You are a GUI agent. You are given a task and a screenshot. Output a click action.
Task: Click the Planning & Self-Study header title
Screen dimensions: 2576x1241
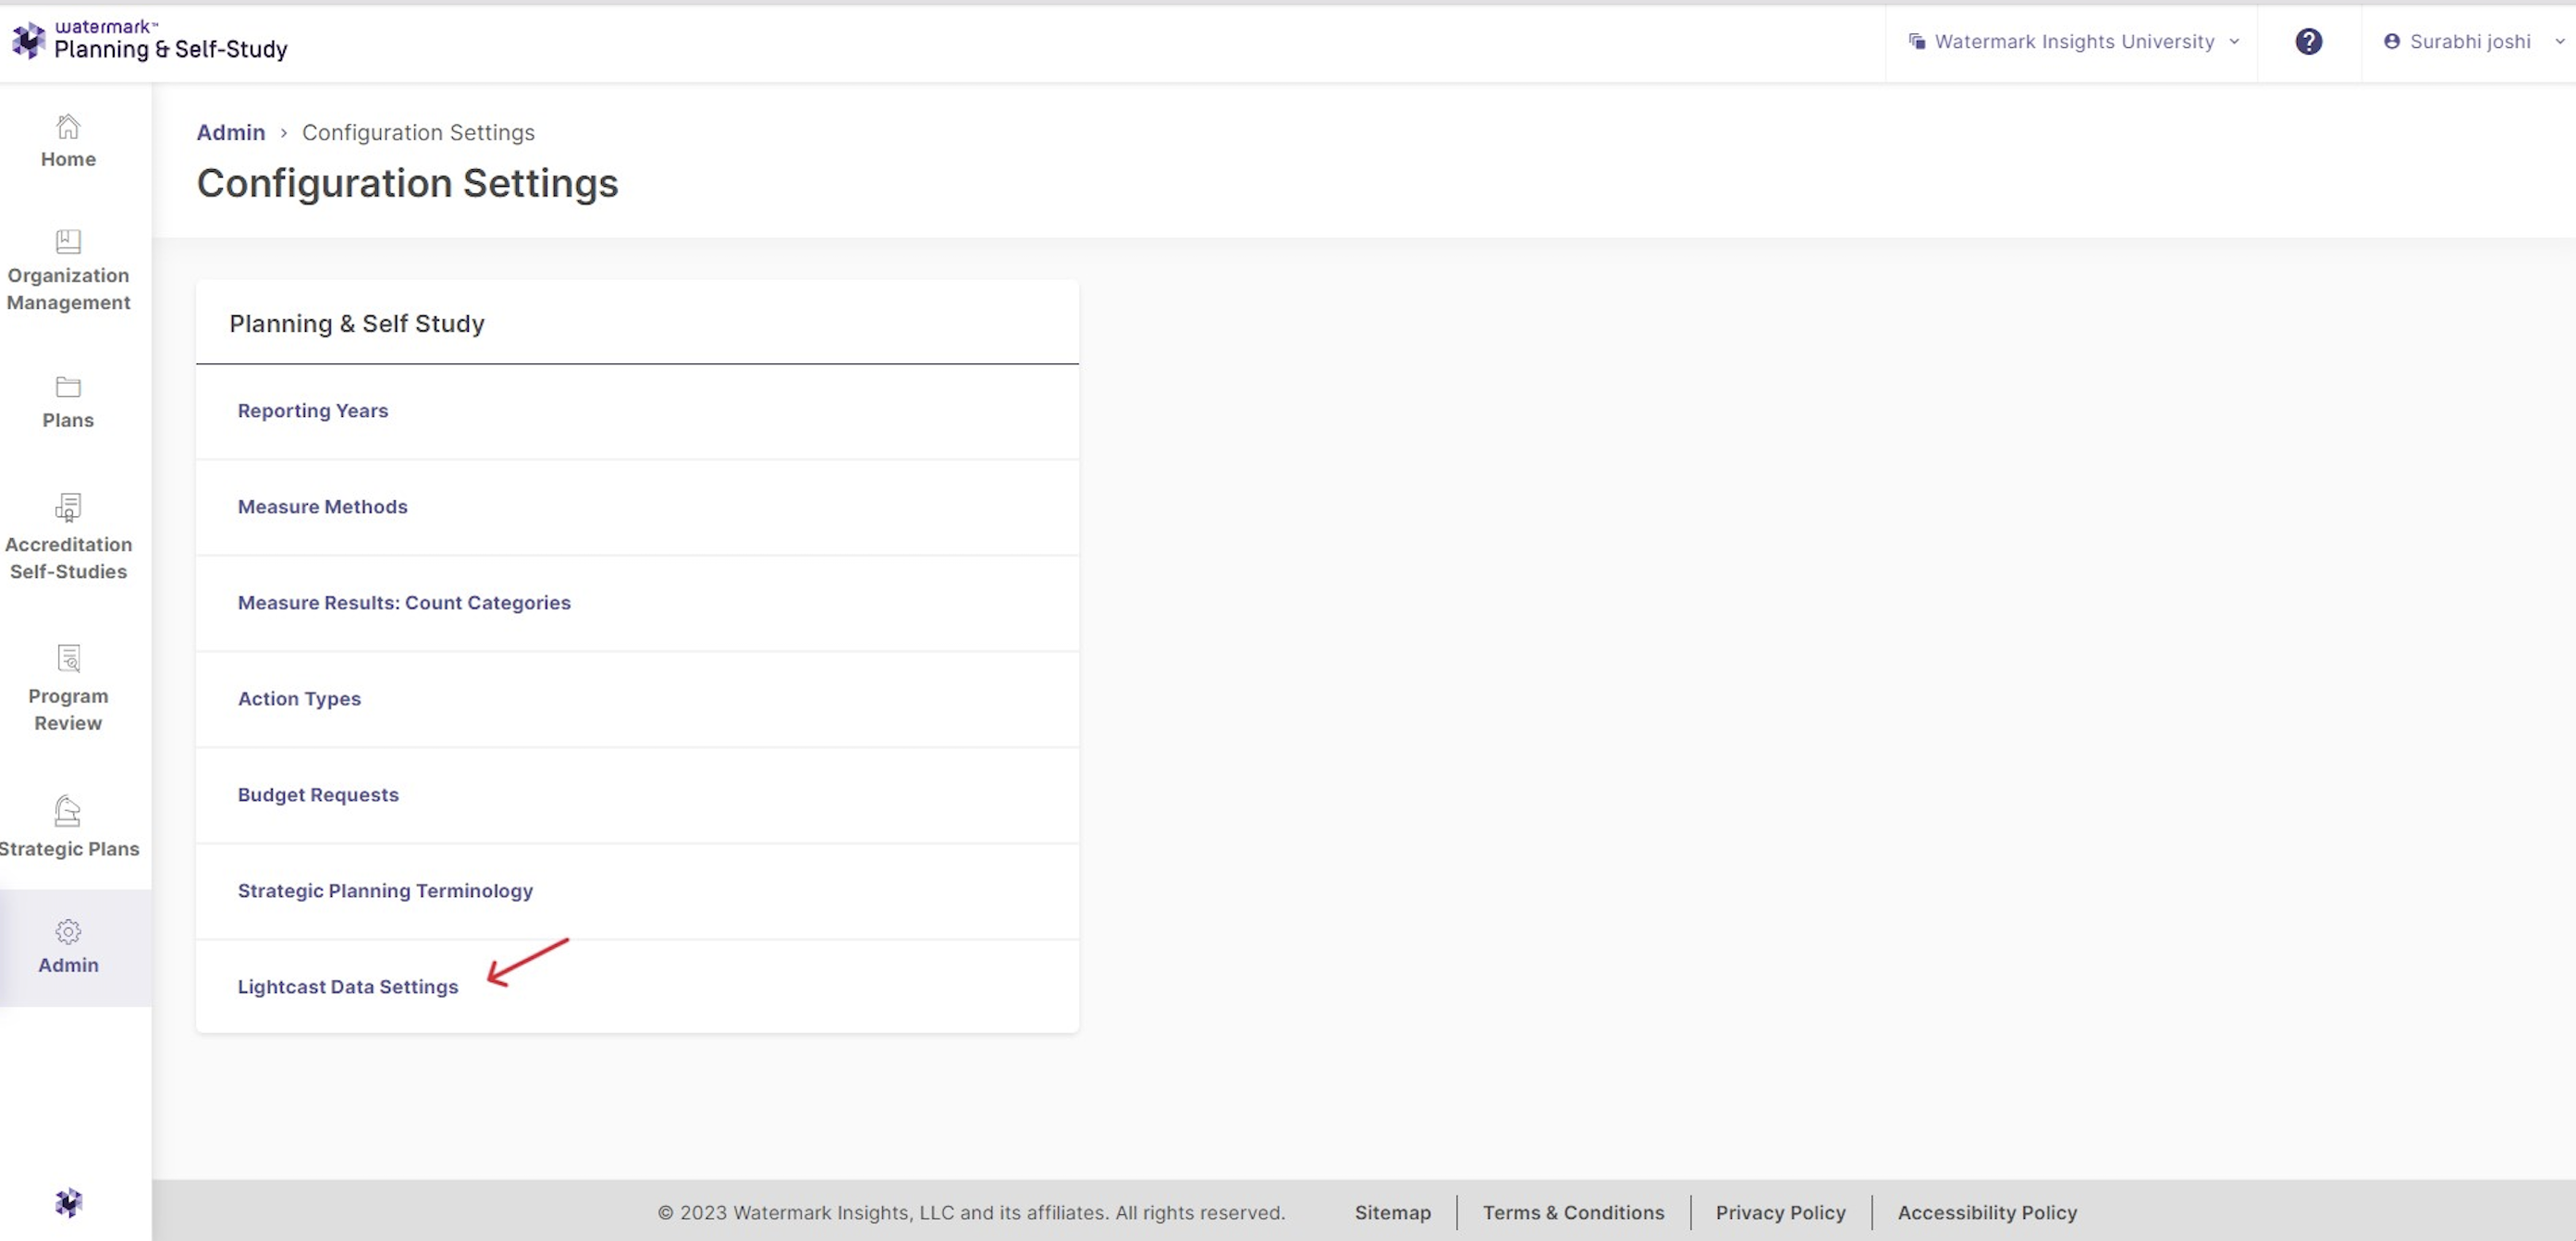(x=171, y=49)
